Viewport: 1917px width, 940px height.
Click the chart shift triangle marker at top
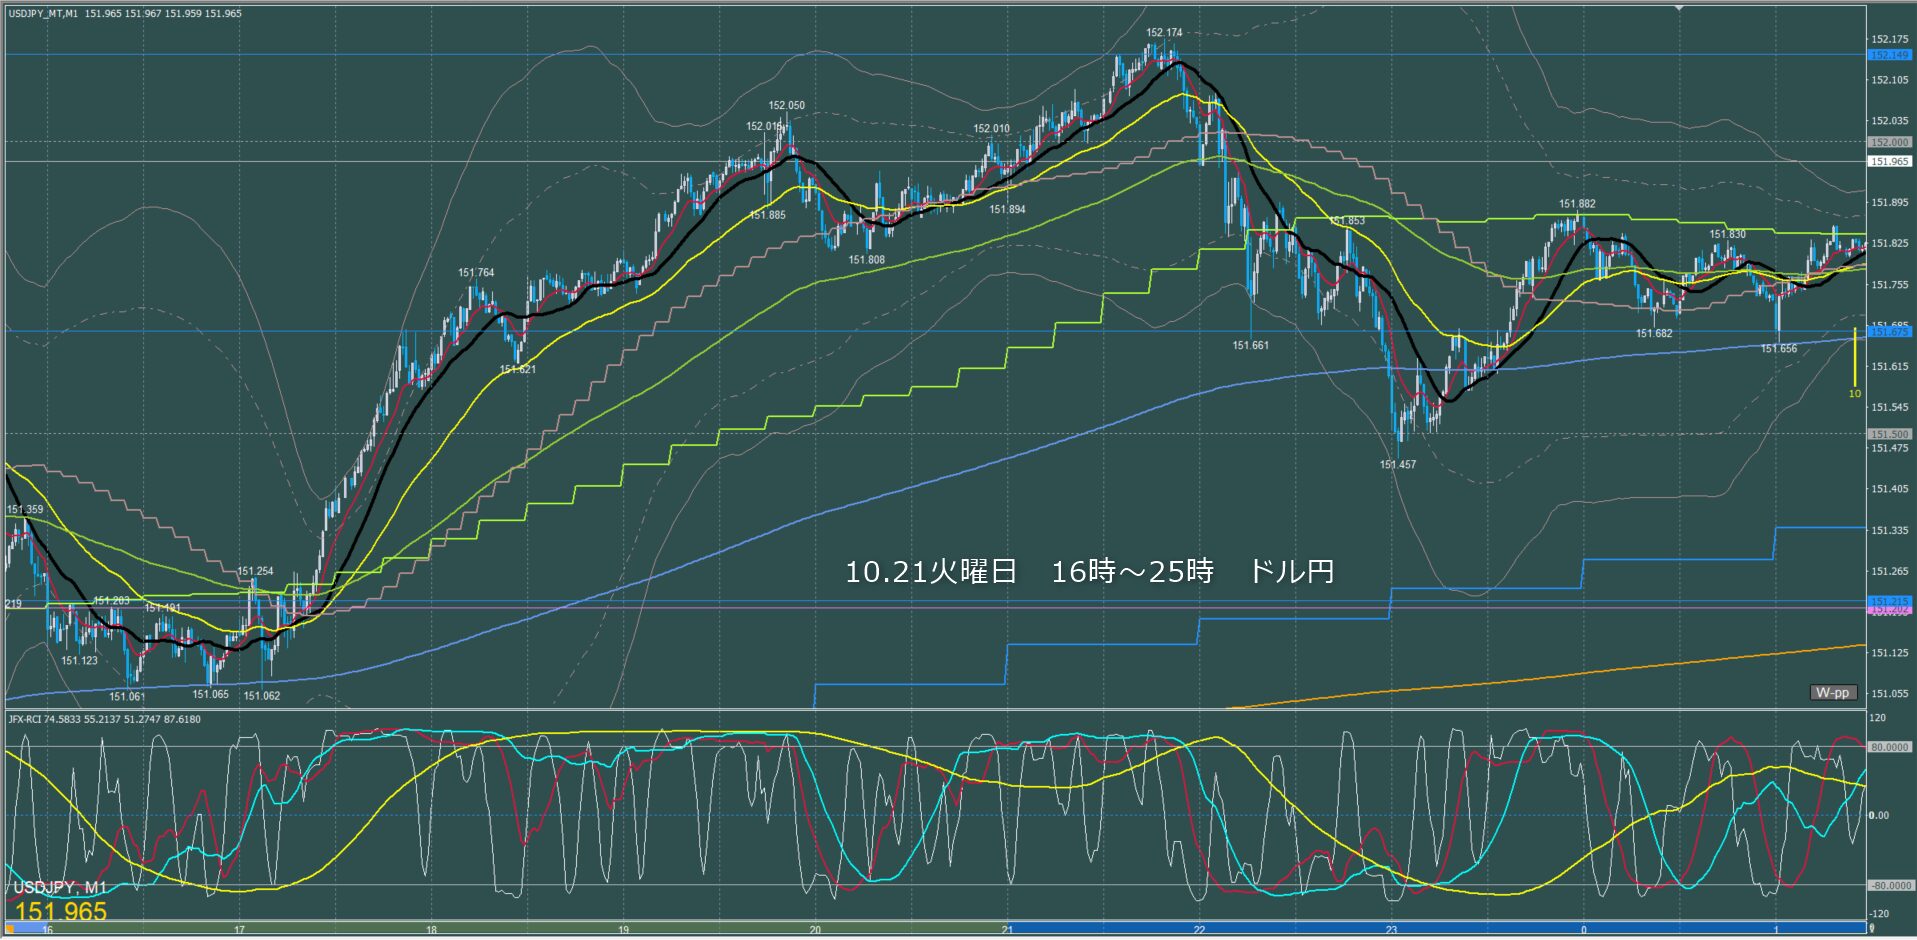[1680, 8]
